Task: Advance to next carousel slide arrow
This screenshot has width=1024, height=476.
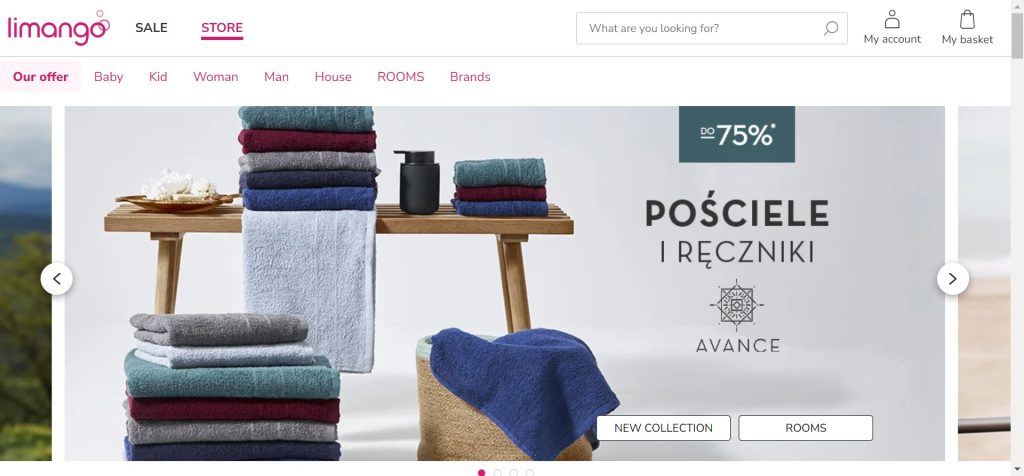Action: [x=953, y=279]
